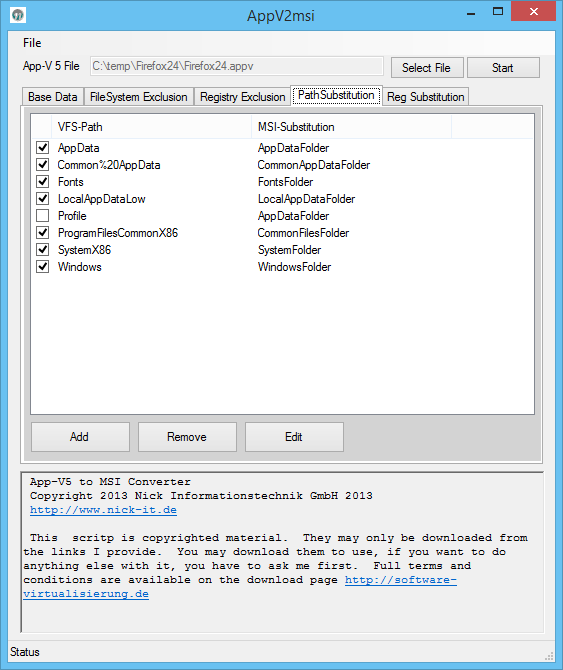Select the LocalAppDataFolder substitution cell
This screenshot has height=670, width=563.
(306, 199)
